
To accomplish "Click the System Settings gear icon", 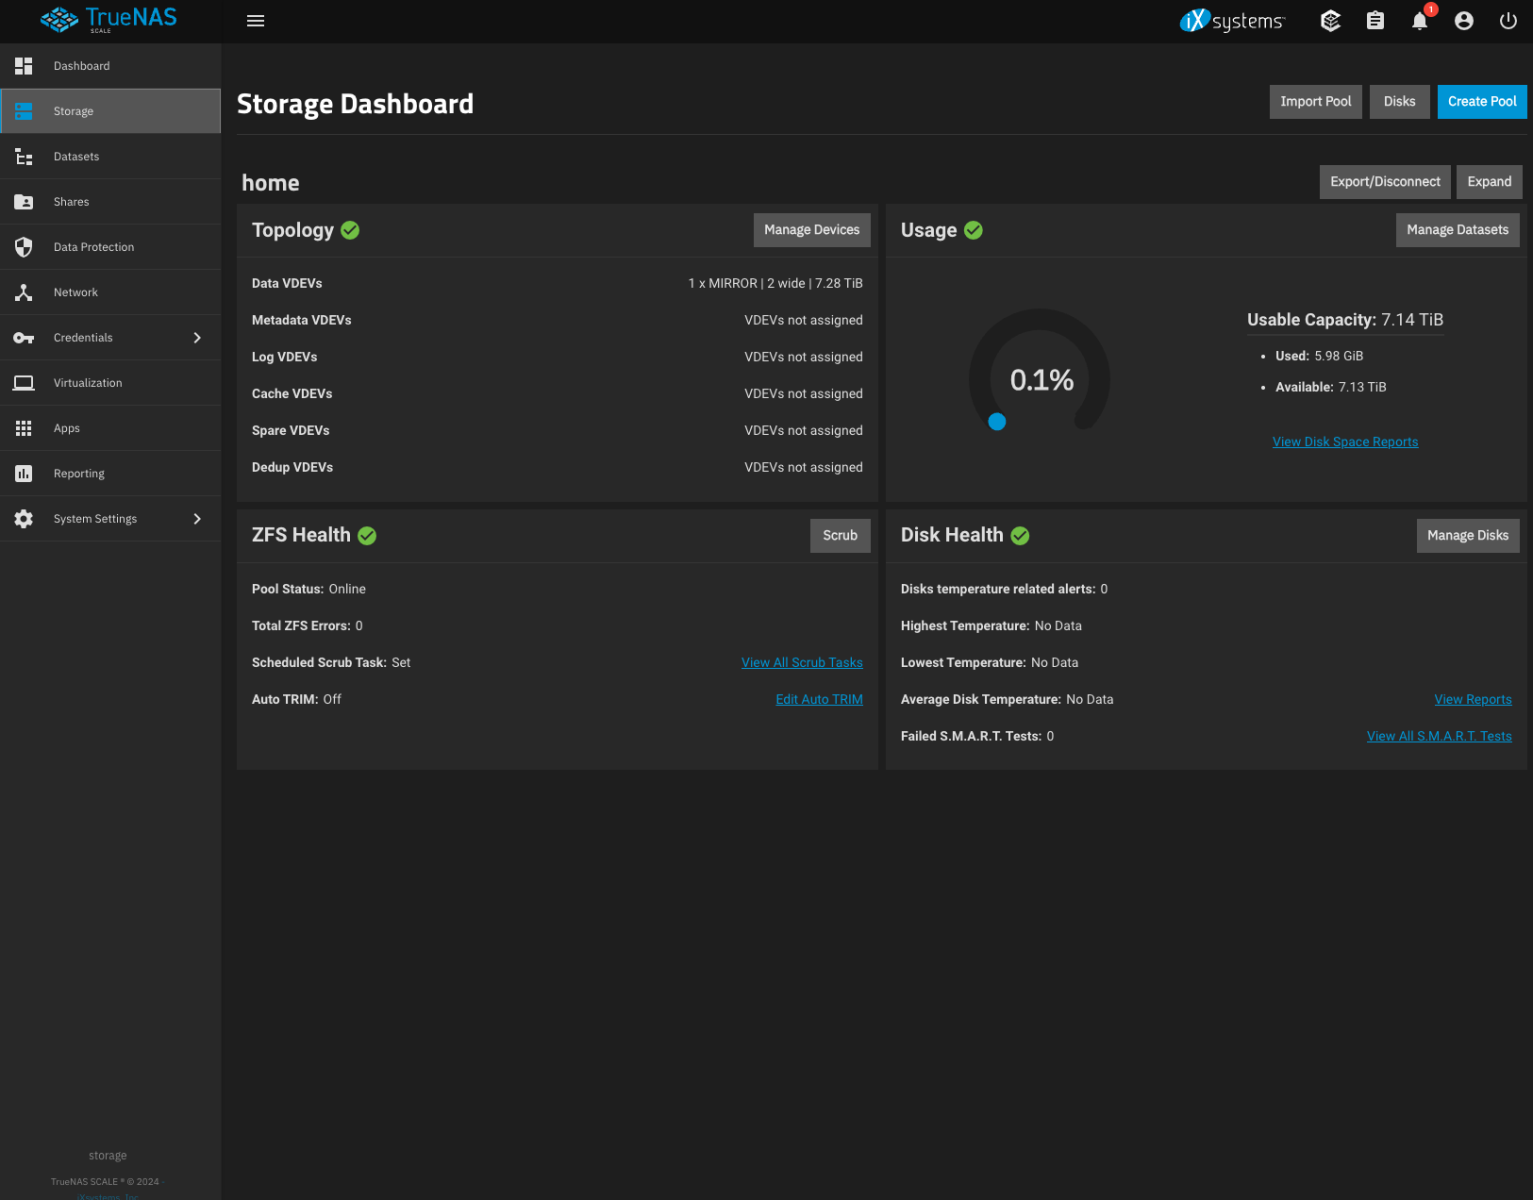I will click(24, 519).
